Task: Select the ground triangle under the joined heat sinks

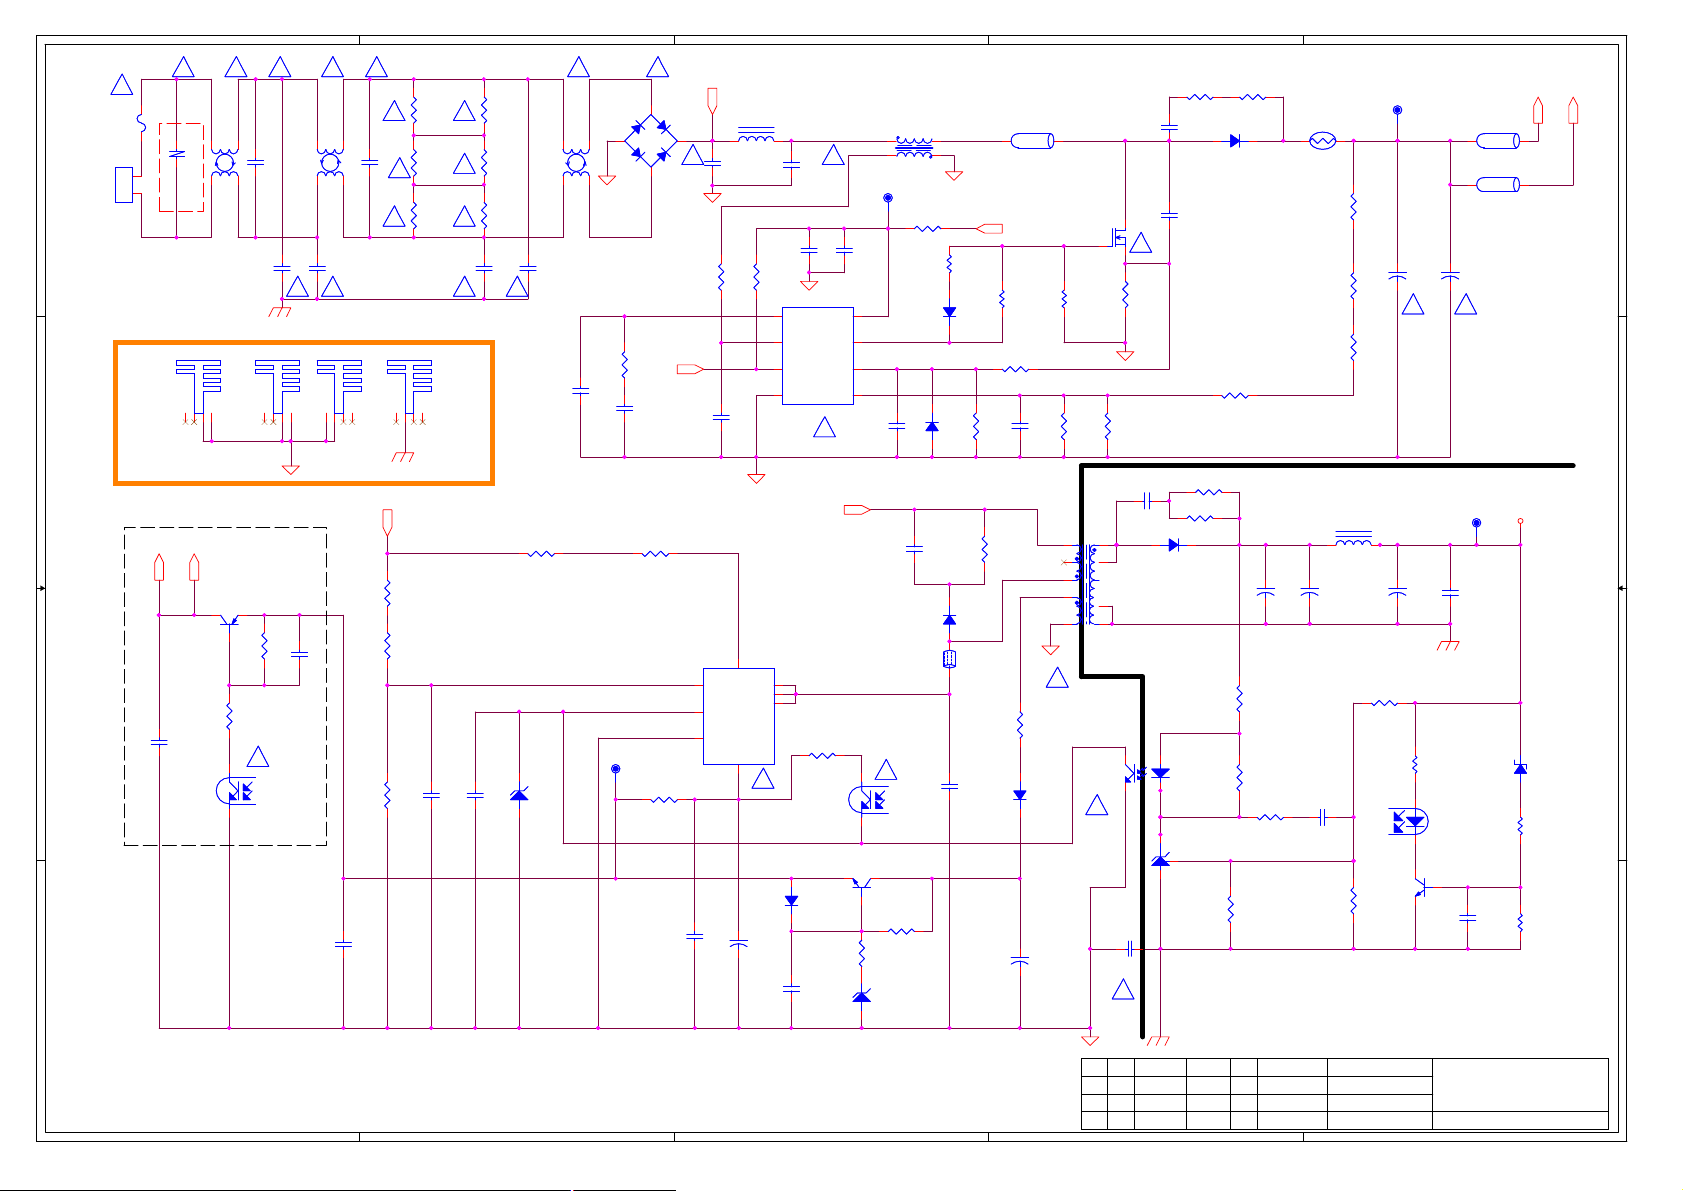Action: [x=291, y=469]
